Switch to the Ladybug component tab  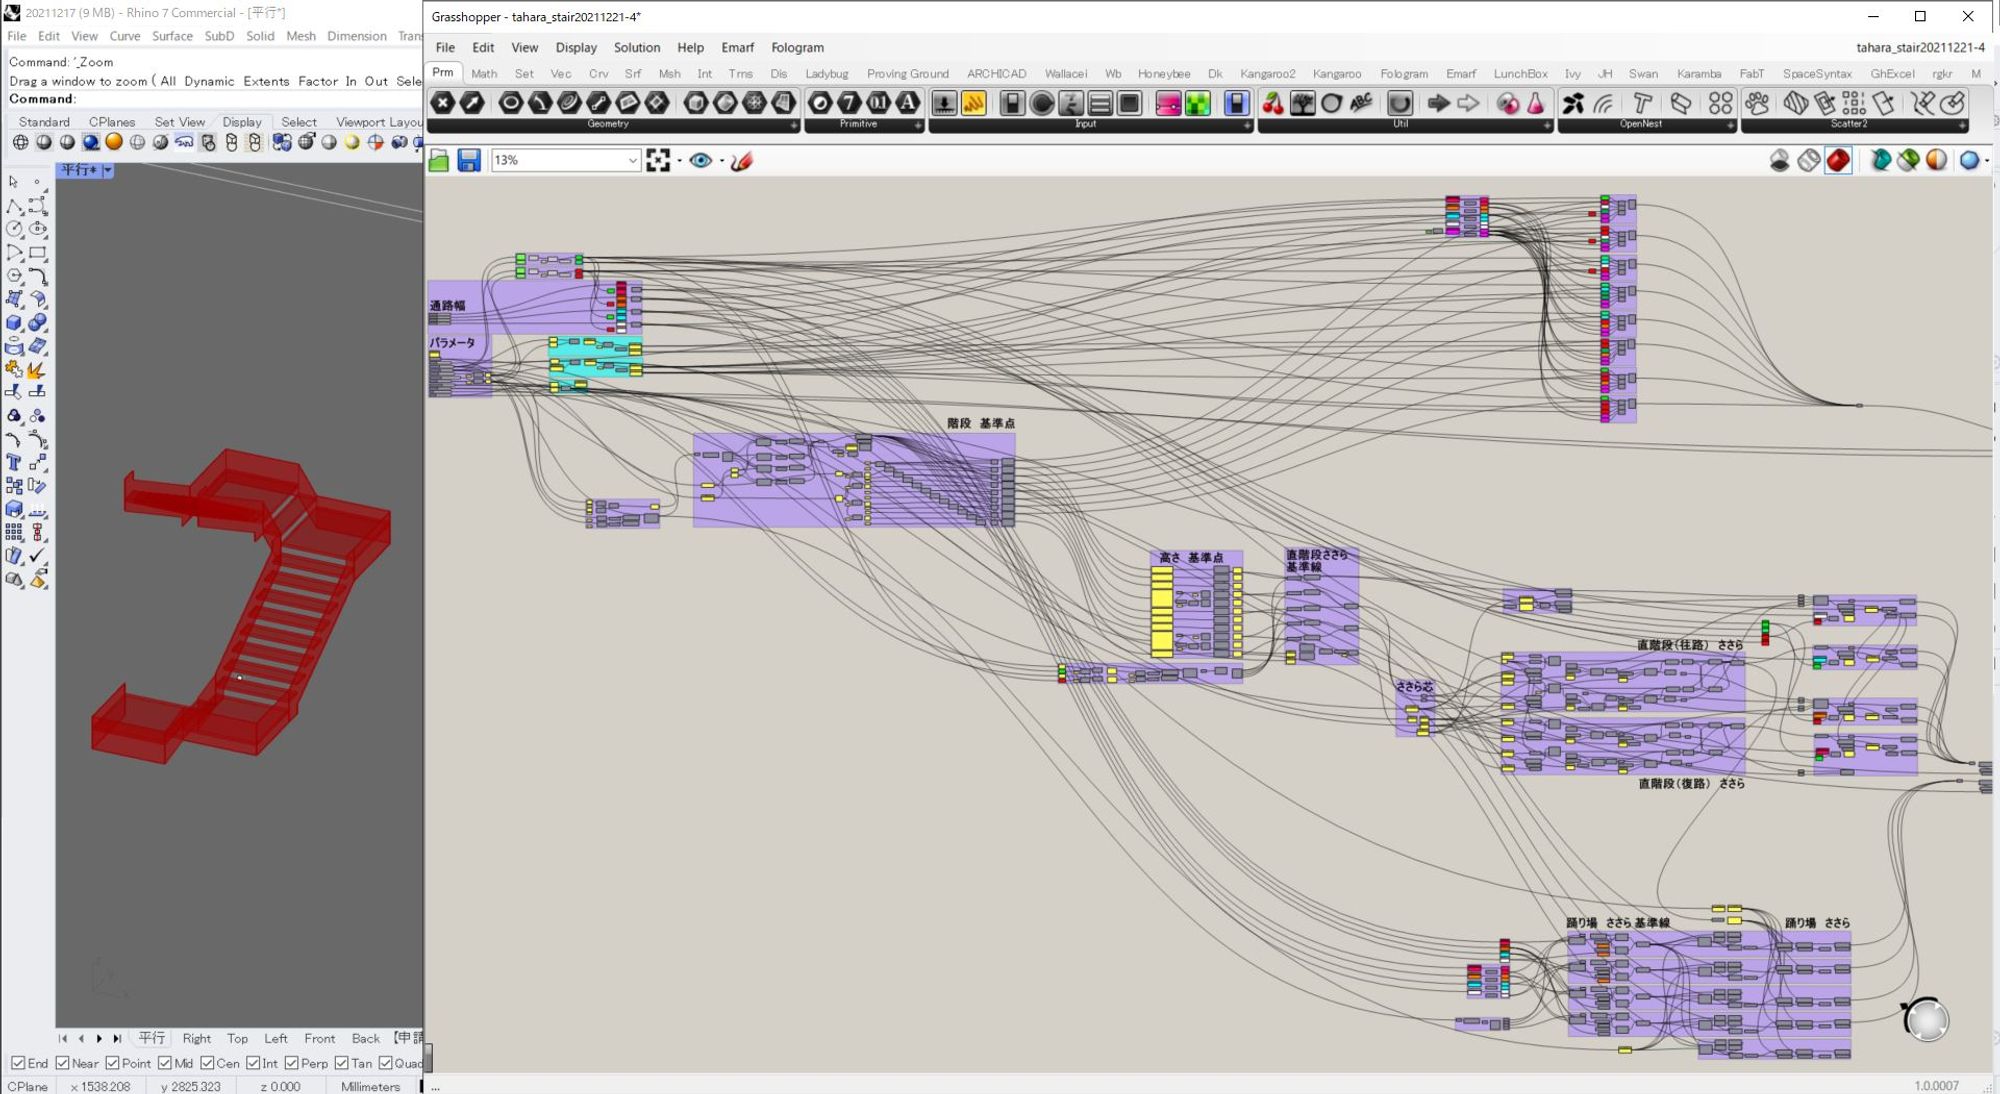point(826,74)
